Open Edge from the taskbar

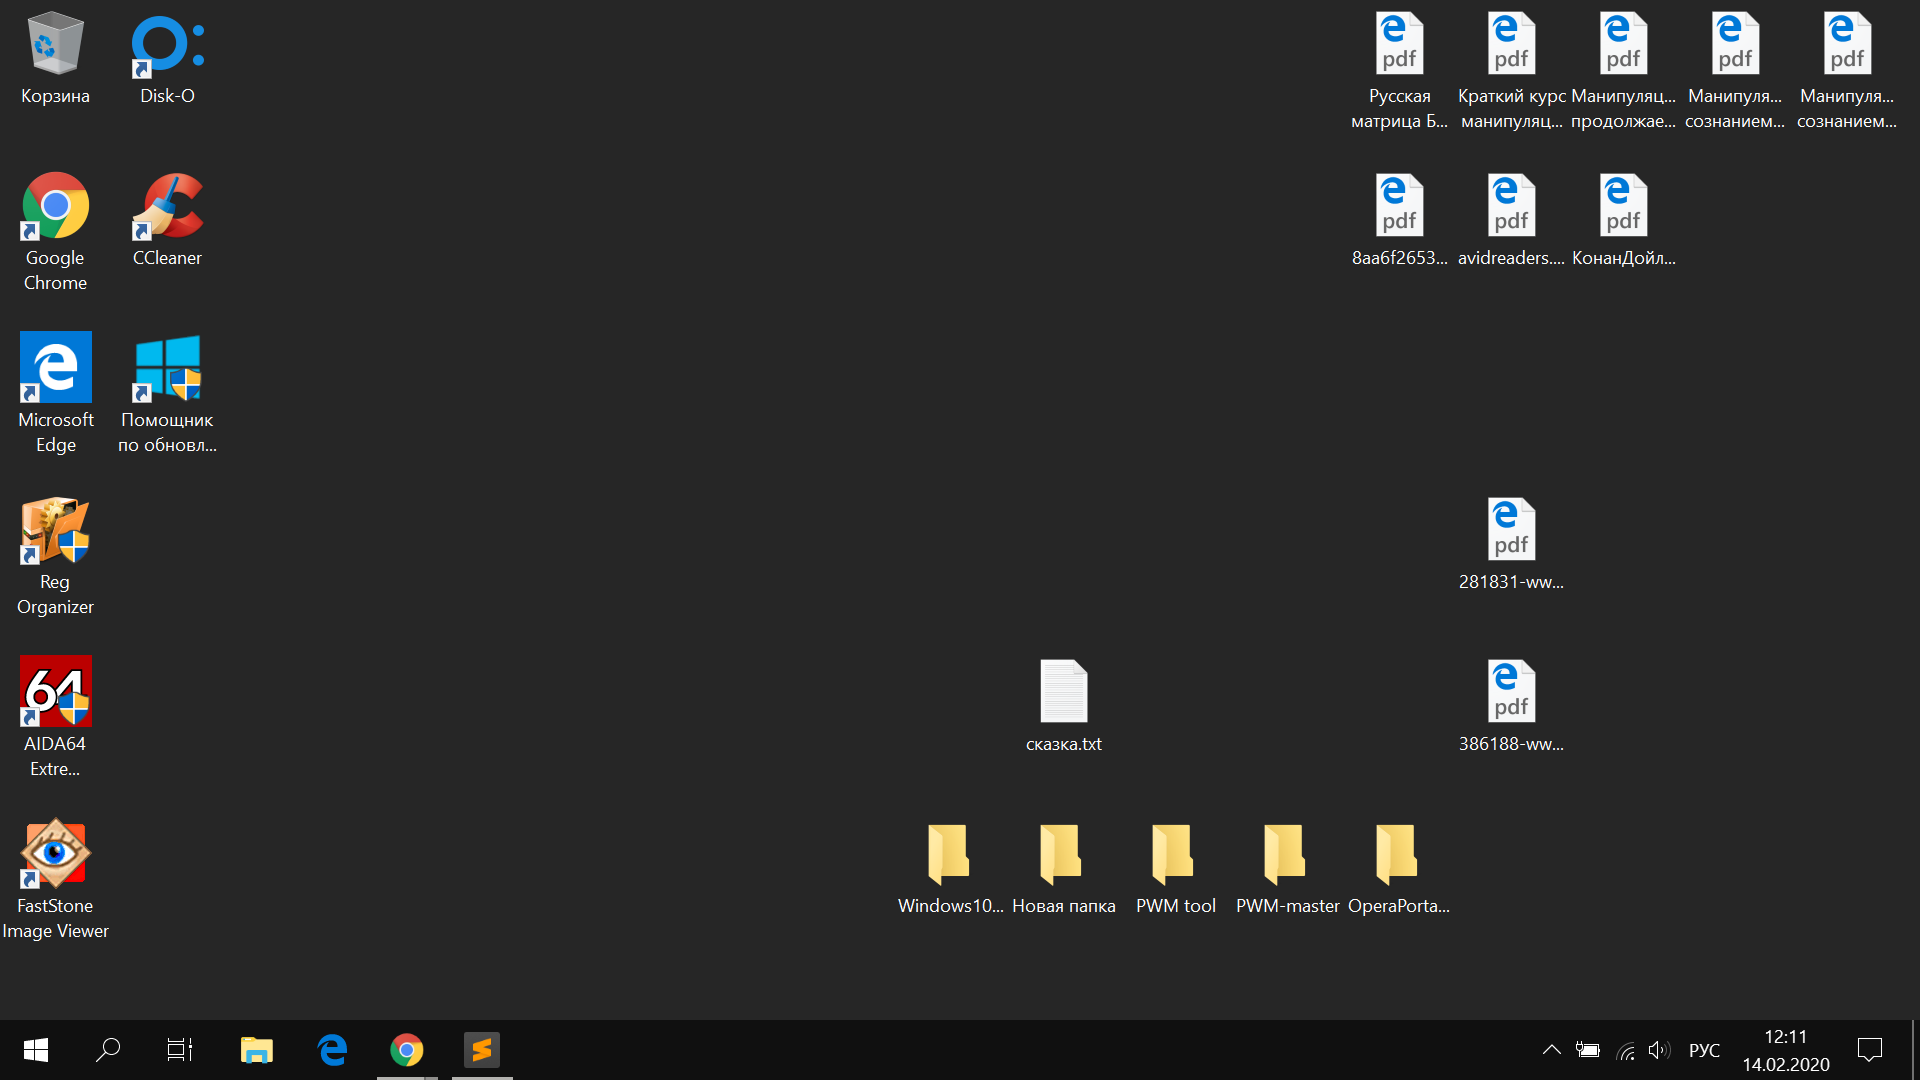point(332,1050)
